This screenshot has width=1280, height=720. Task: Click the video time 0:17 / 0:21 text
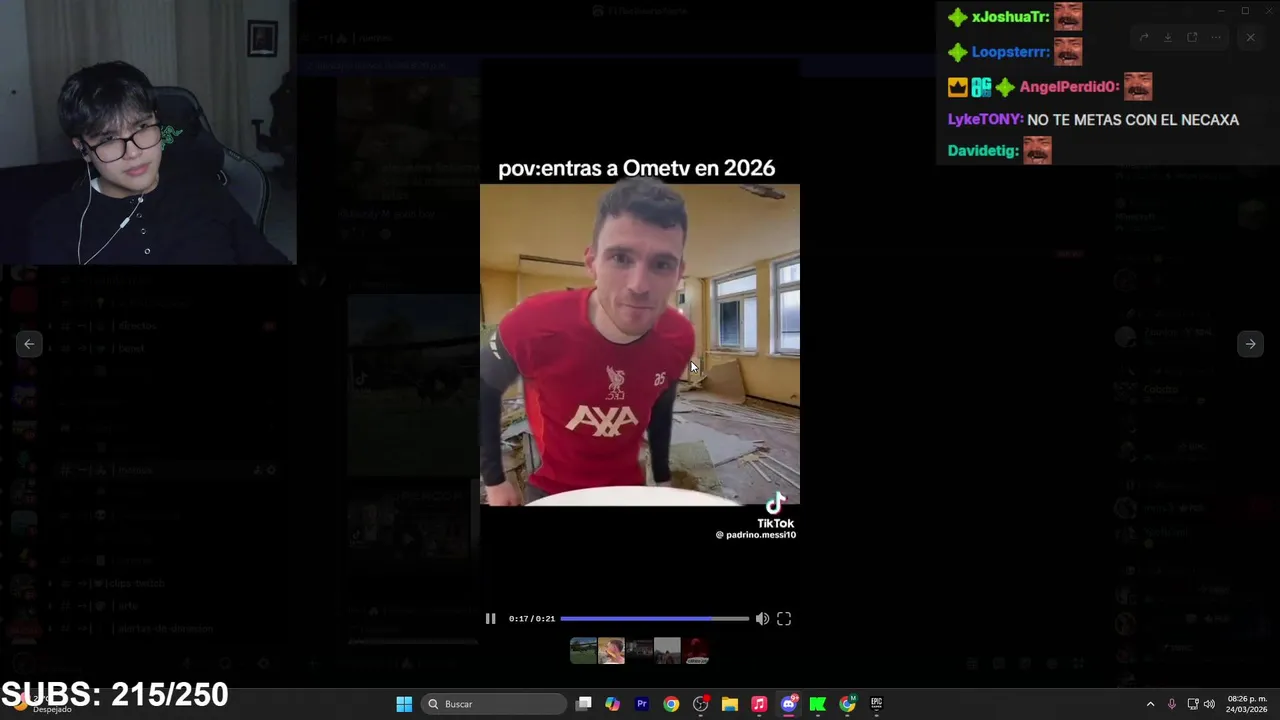pyautogui.click(x=531, y=619)
